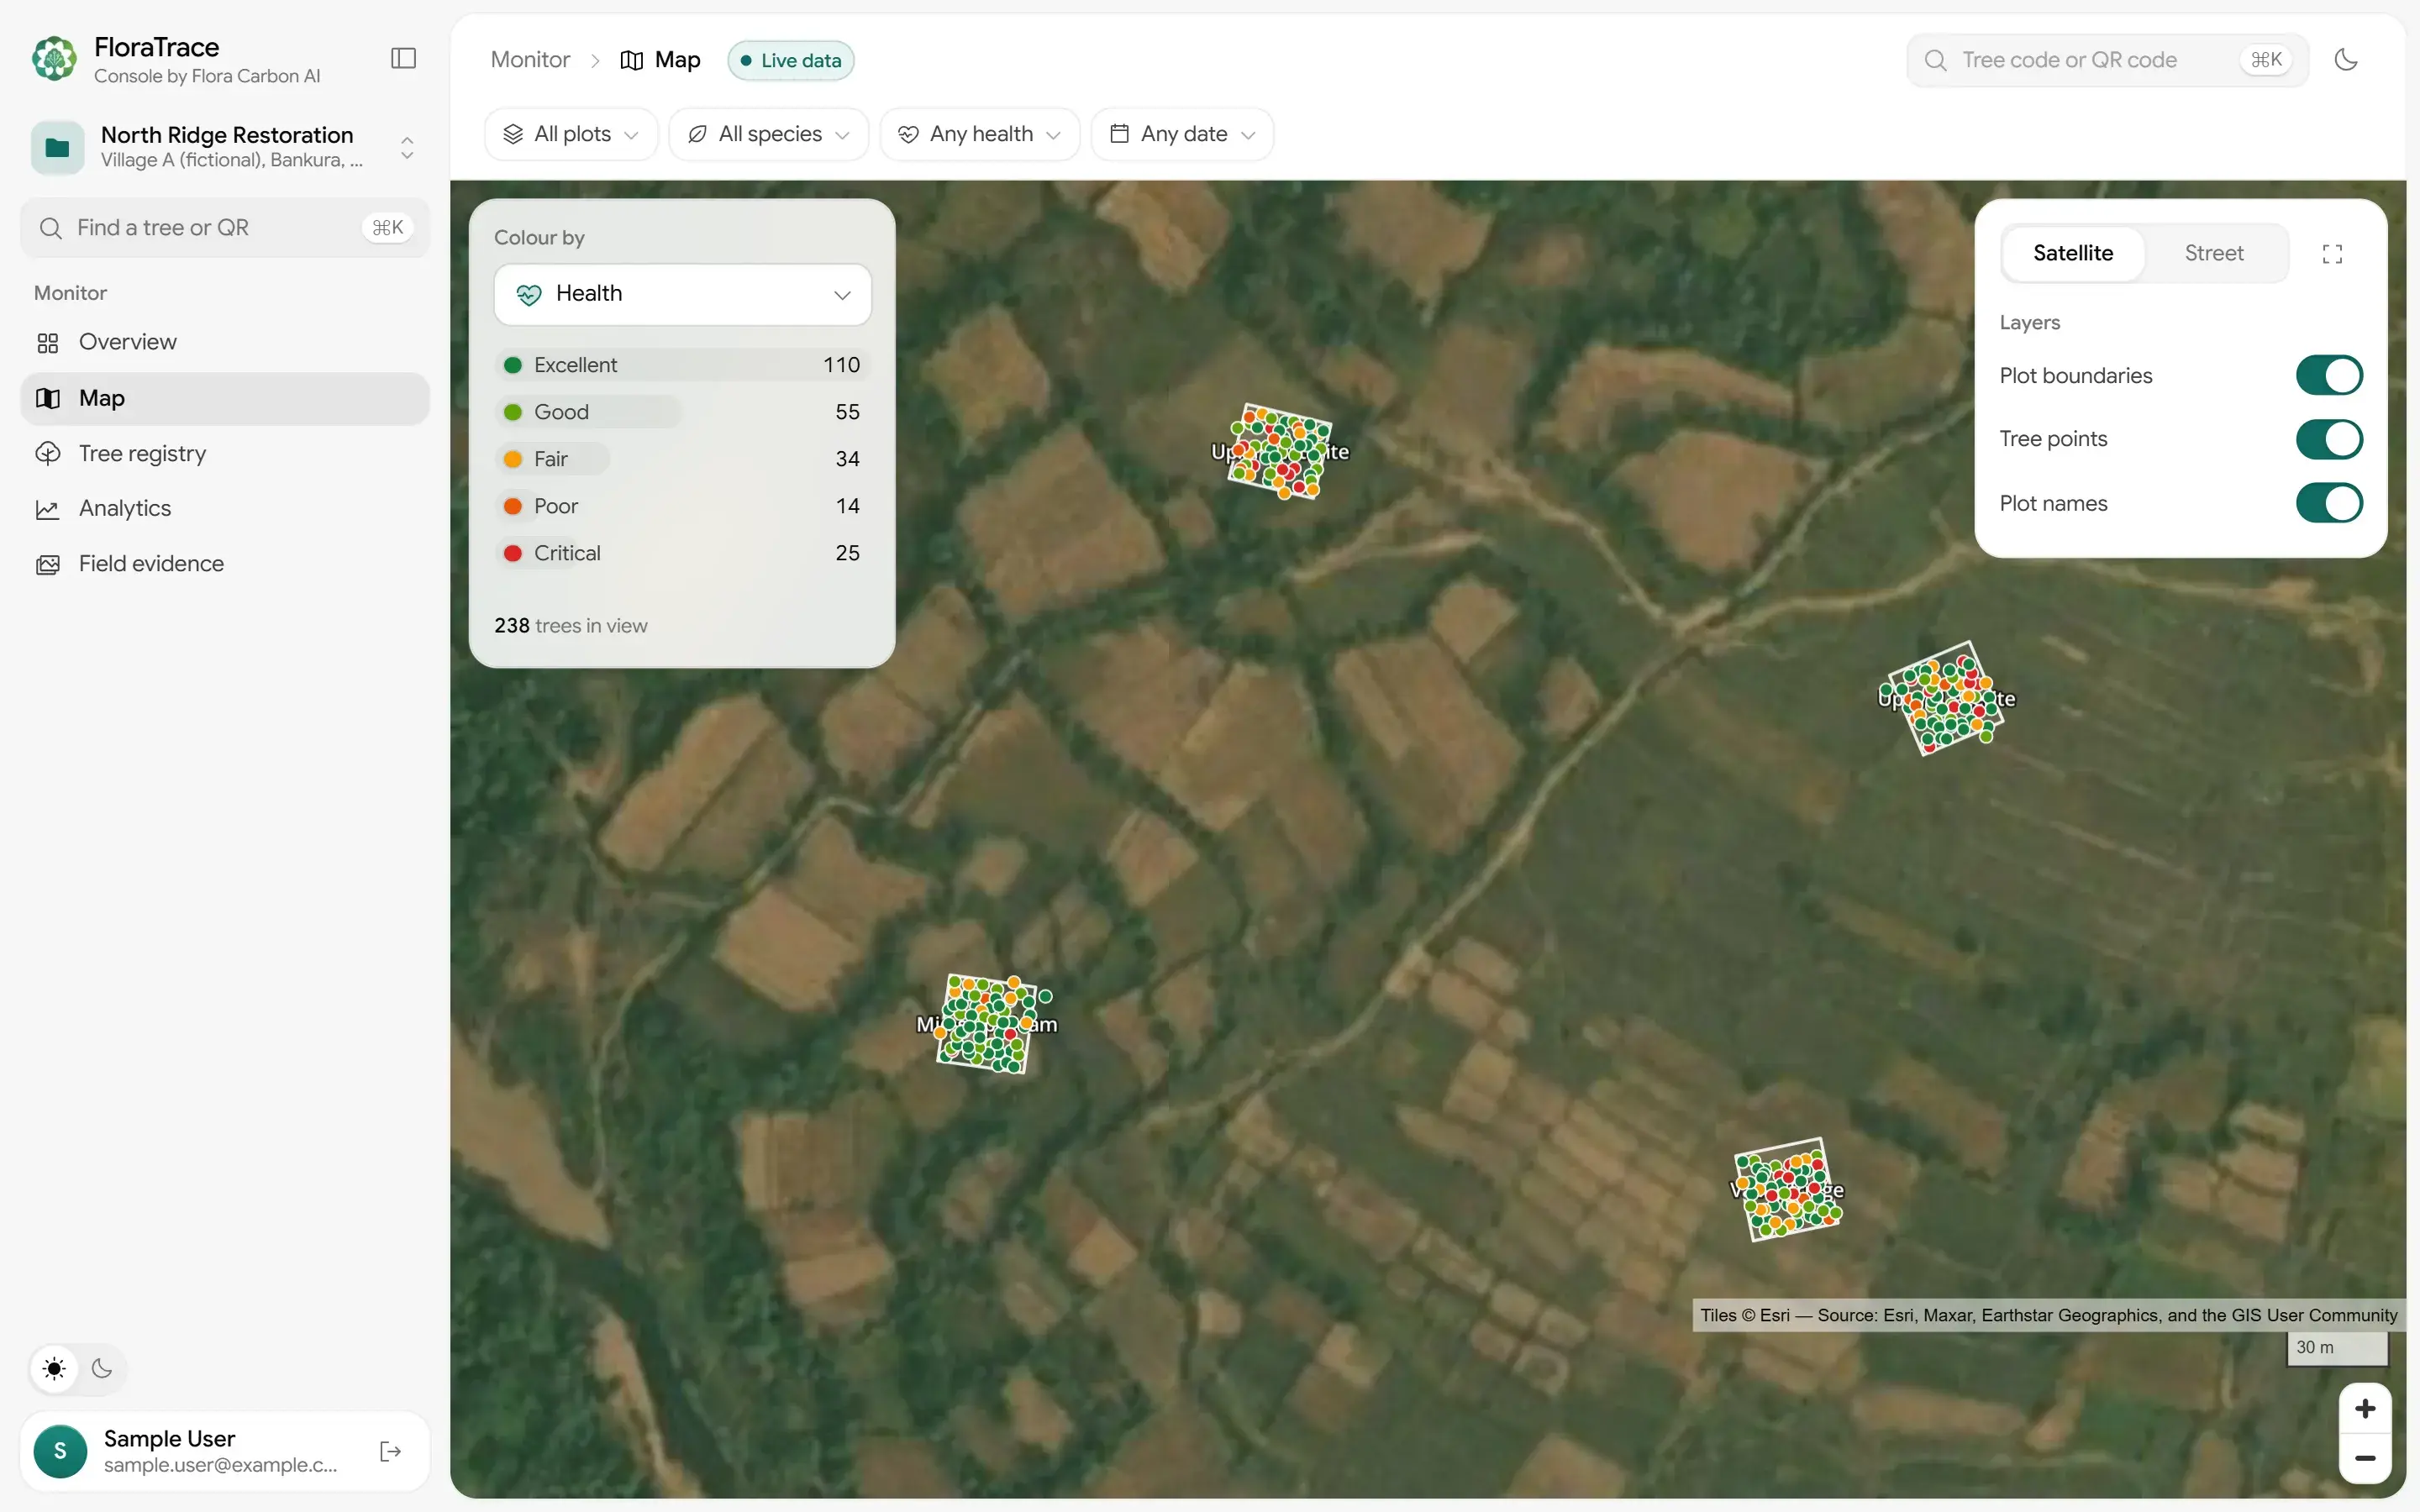
Task: Open the Any health filter dropdown
Action: pyautogui.click(x=979, y=134)
